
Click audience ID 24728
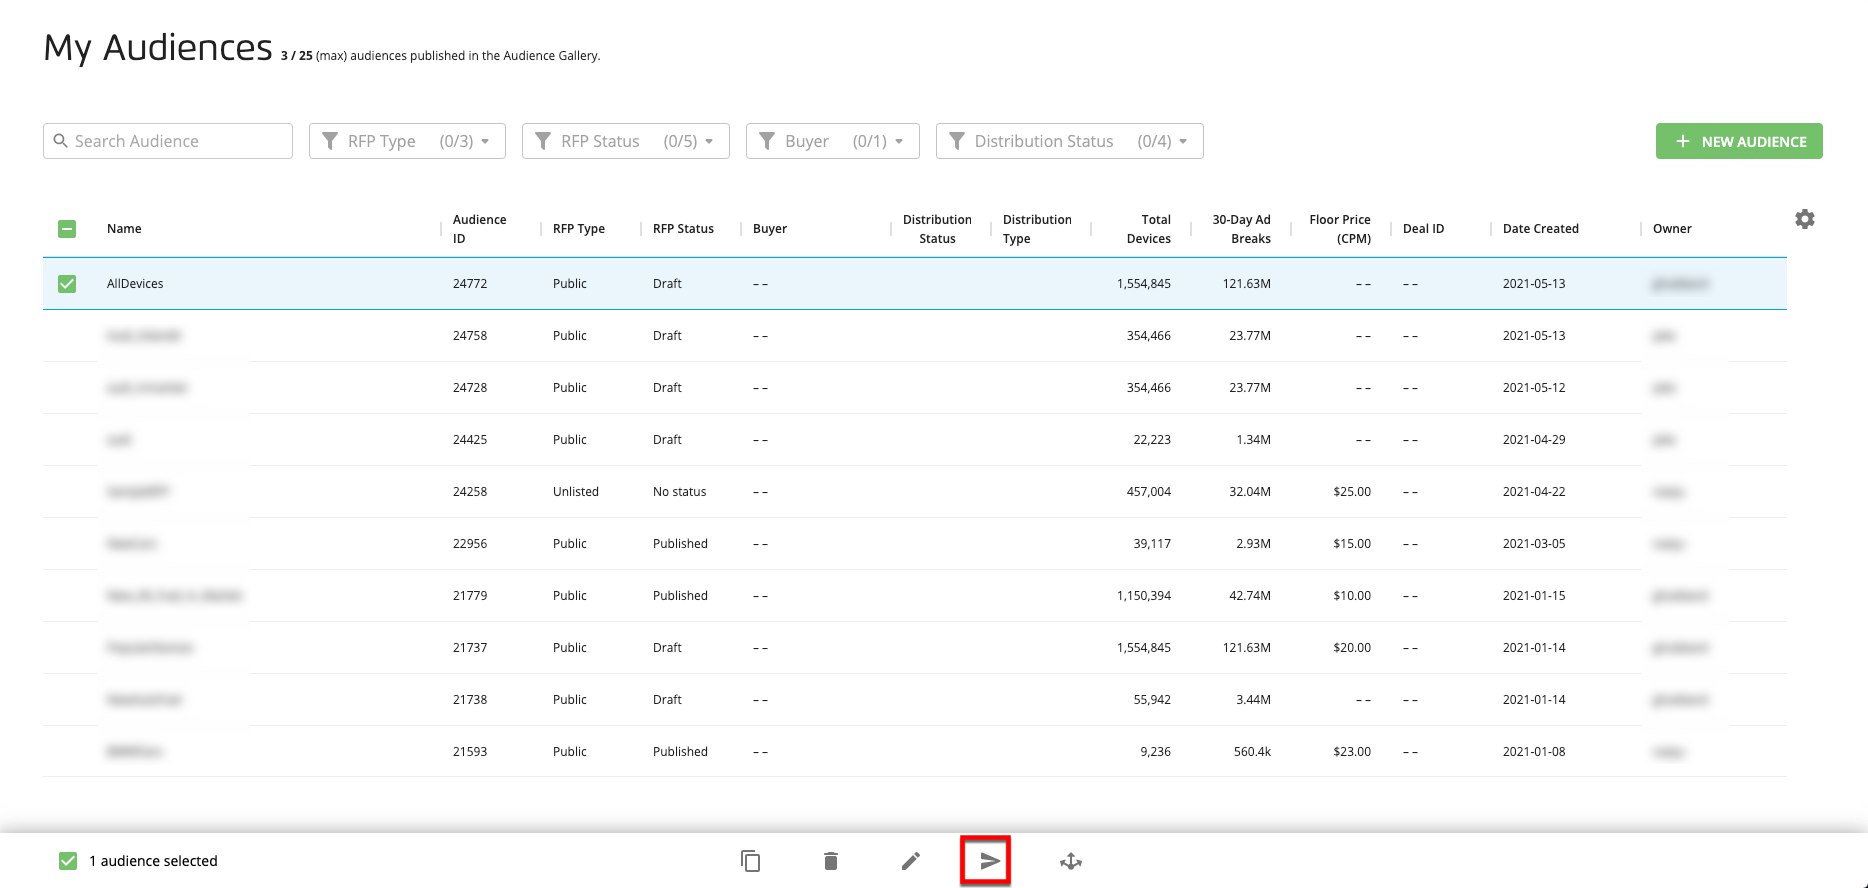[x=470, y=388]
